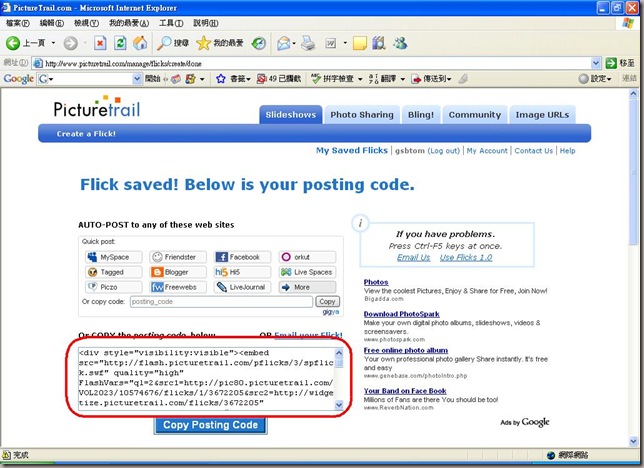644x468 pixels.
Task: Click the IE Forward arrow button
Action: (70, 43)
